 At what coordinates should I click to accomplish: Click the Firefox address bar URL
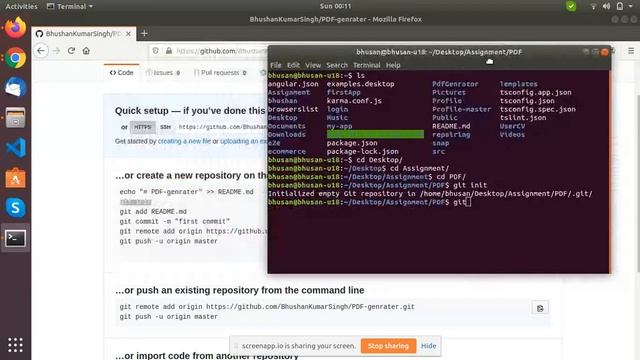(x=222, y=51)
